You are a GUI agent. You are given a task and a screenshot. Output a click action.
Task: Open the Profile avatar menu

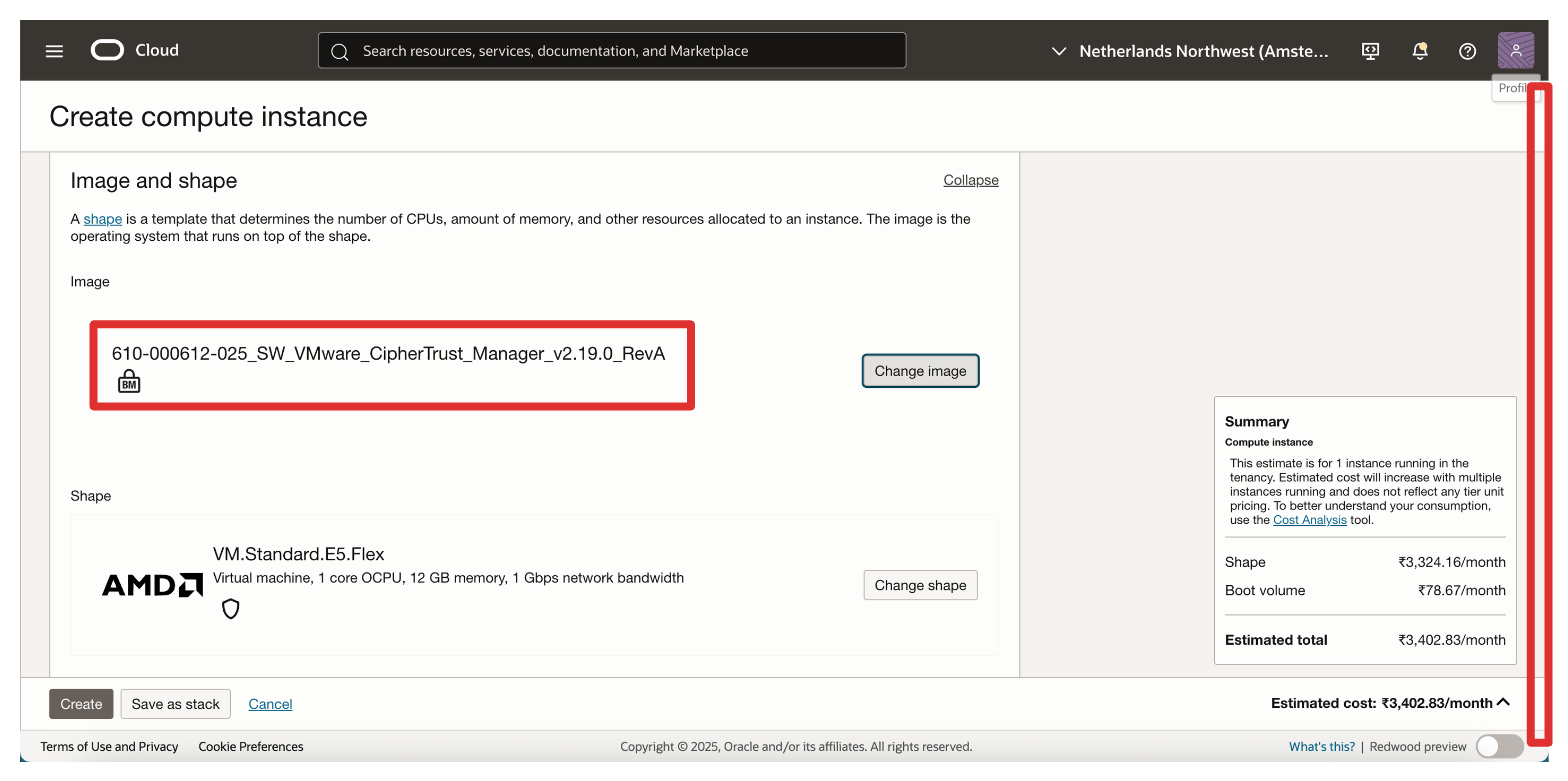(x=1515, y=50)
